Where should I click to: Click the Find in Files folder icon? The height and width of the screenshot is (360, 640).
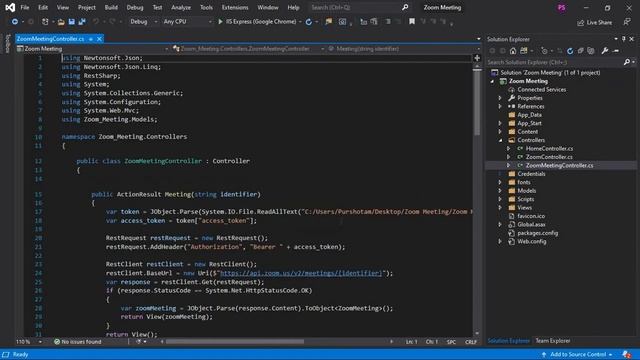point(329,22)
